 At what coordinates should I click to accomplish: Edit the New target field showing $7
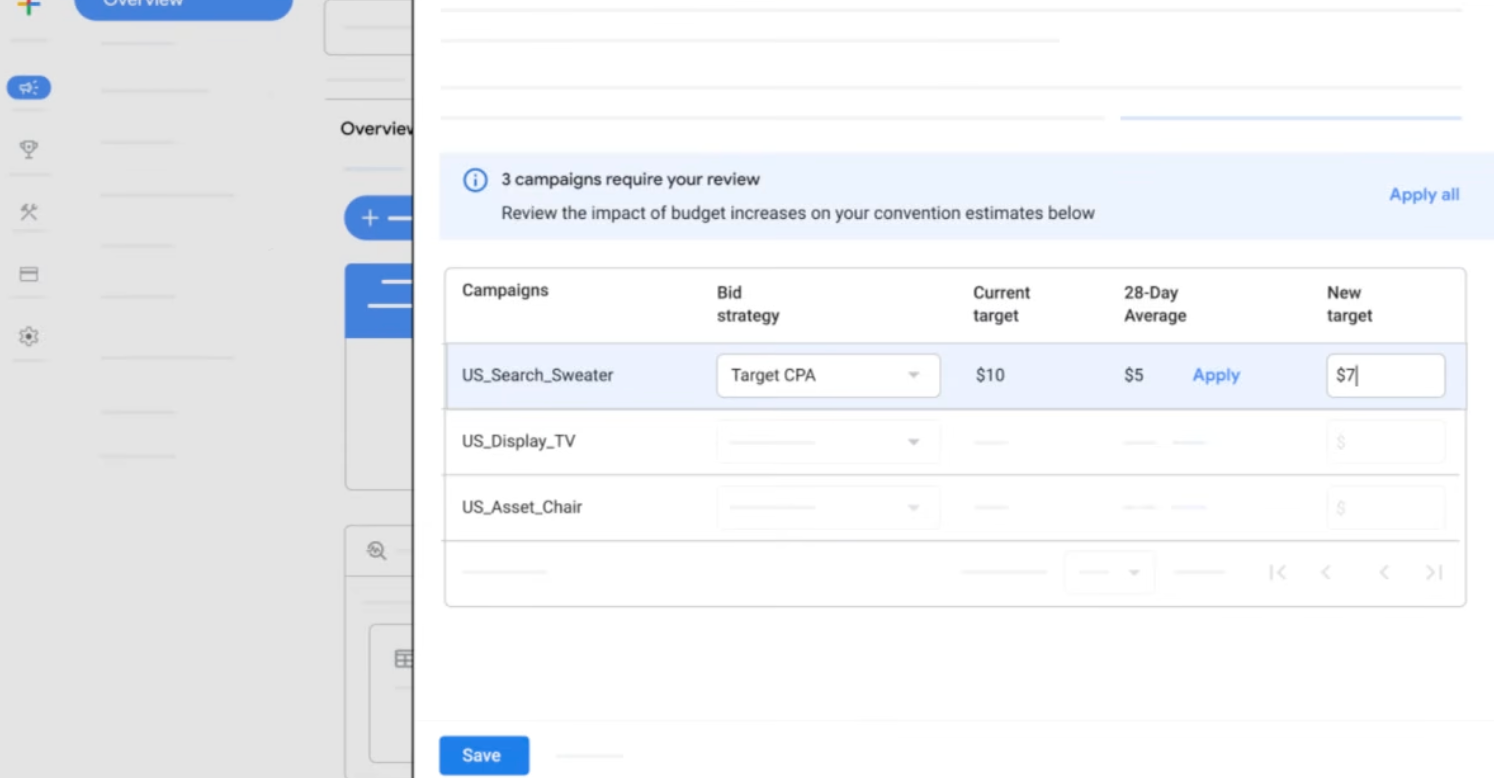tap(1385, 375)
